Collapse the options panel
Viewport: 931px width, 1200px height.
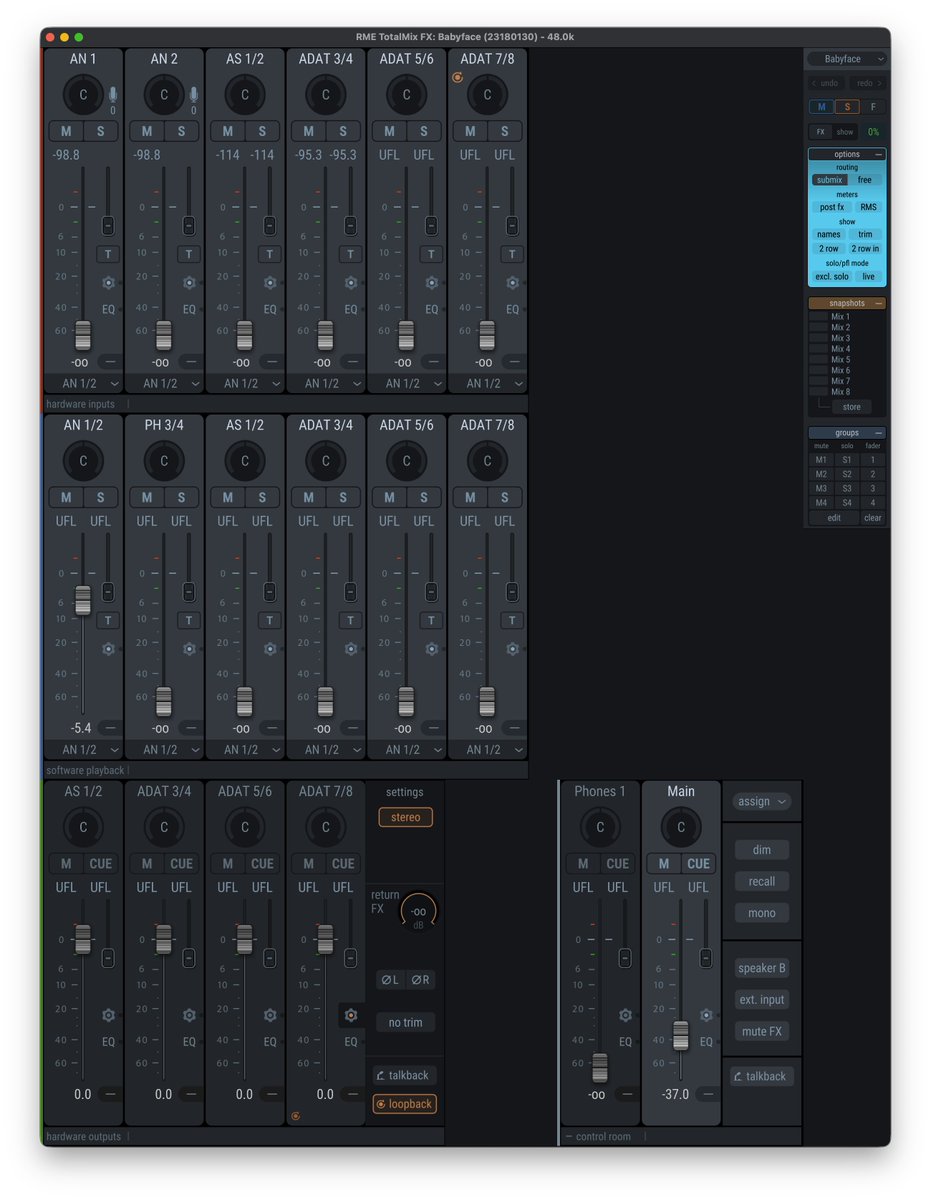(879, 154)
